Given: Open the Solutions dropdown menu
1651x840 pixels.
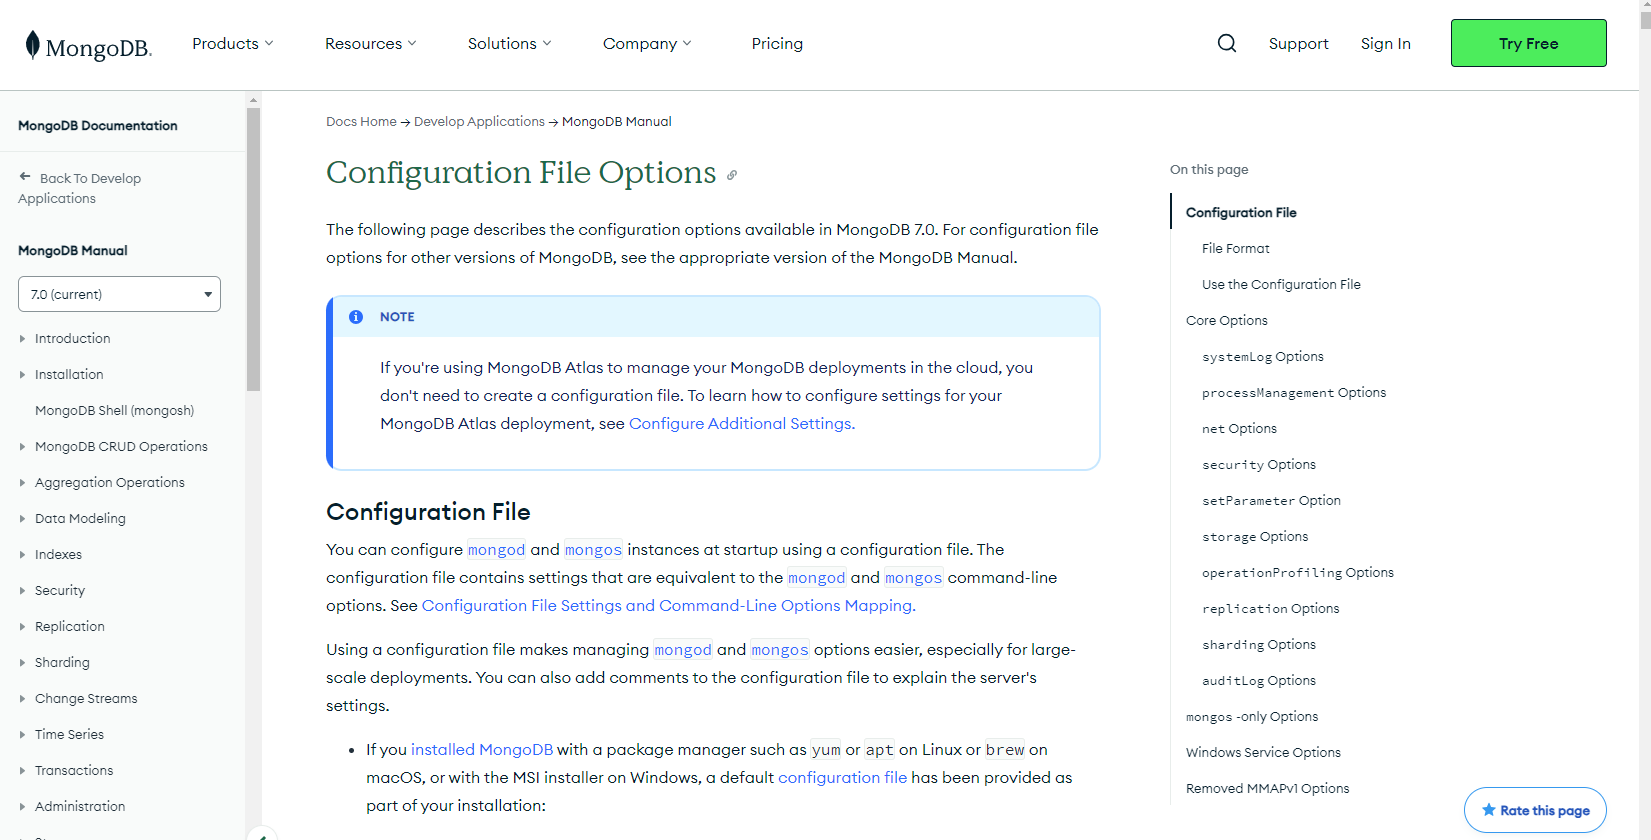Looking at the screenshot, I should point(510,44).
